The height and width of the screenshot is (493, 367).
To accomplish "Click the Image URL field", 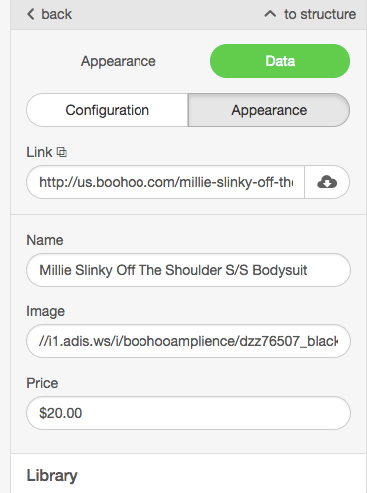I will coord(188,341).
